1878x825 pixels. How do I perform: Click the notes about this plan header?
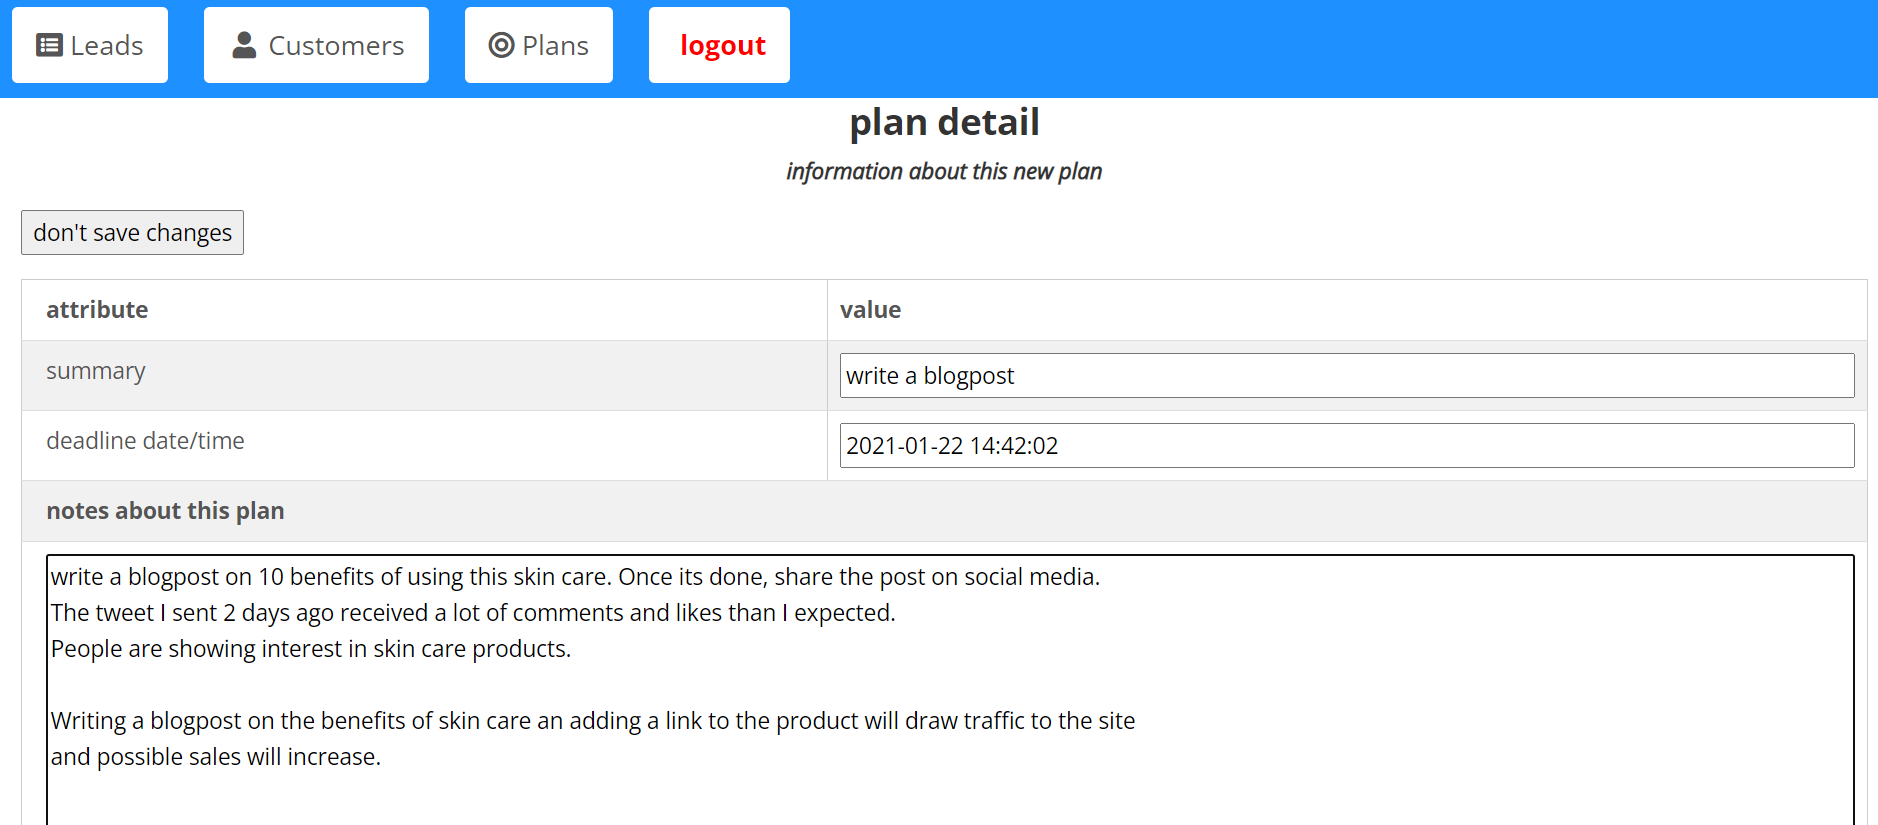(165, 511)
